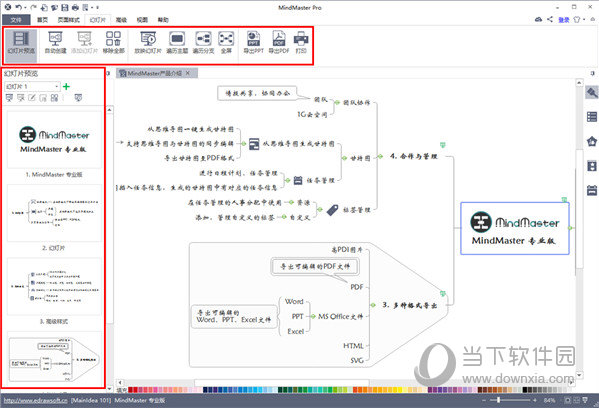This screenshot has height=408, width=599.
Task: Click the slide panel scrollbar up arrow
Action: 109,110
